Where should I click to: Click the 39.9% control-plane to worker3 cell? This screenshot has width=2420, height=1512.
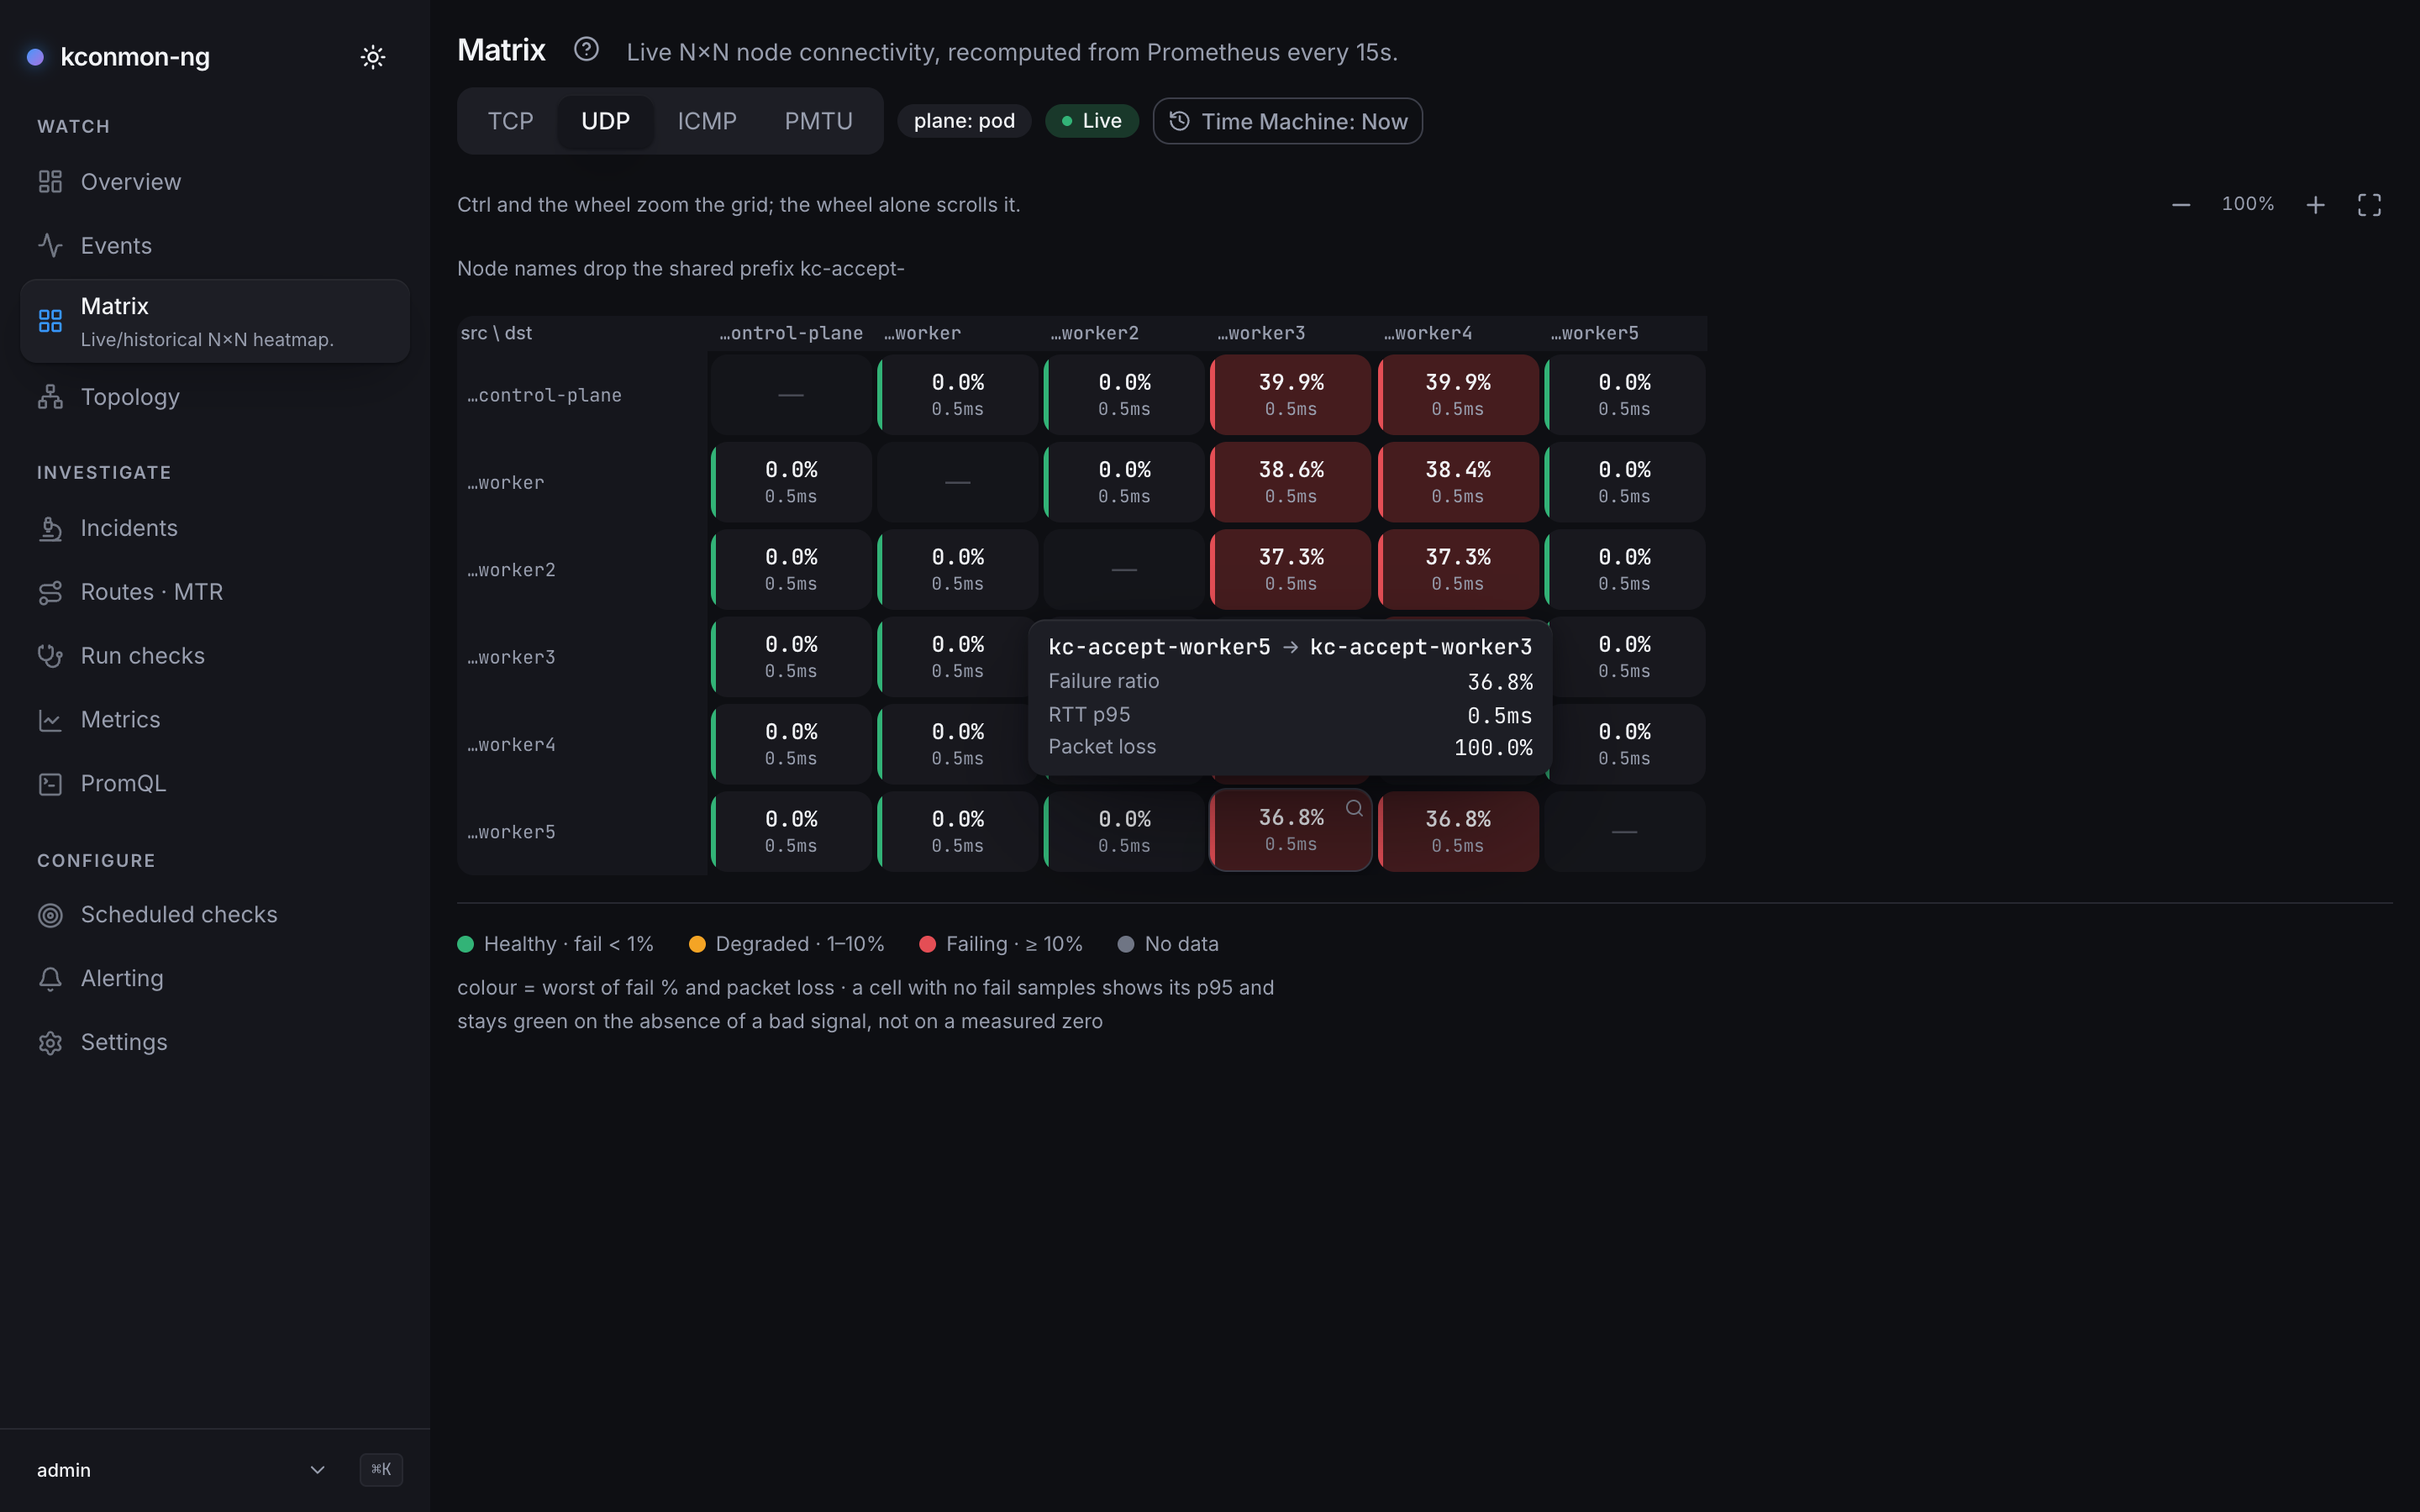(x=1291, y=395)
